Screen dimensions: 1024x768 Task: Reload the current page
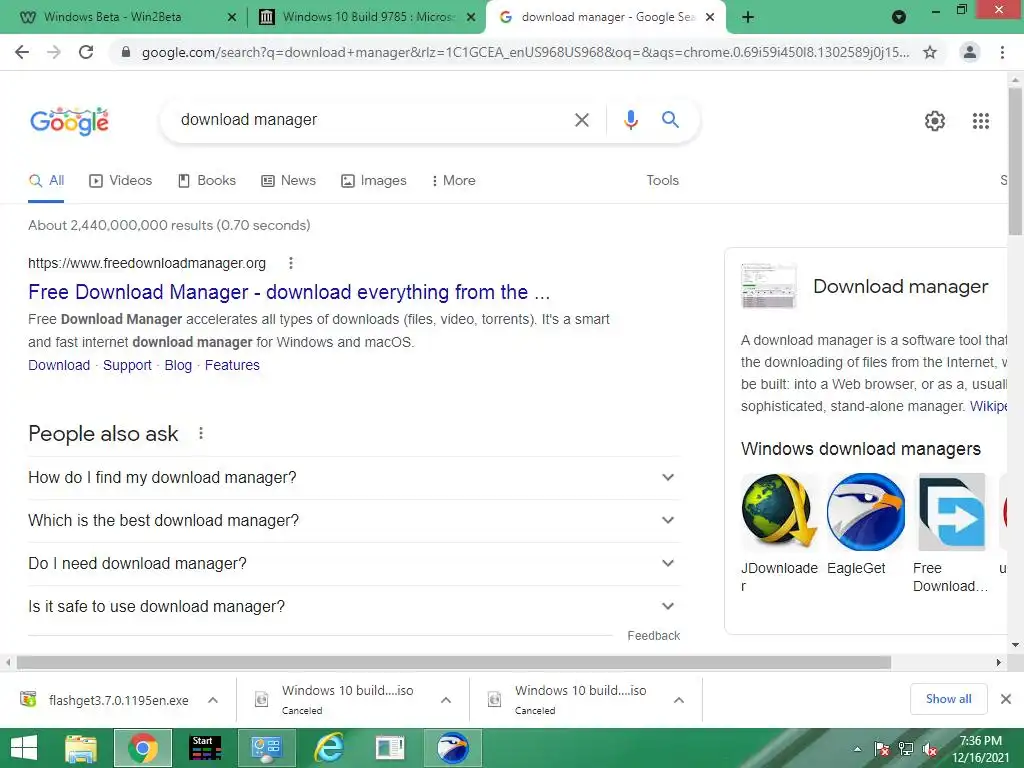pos(86,52)
